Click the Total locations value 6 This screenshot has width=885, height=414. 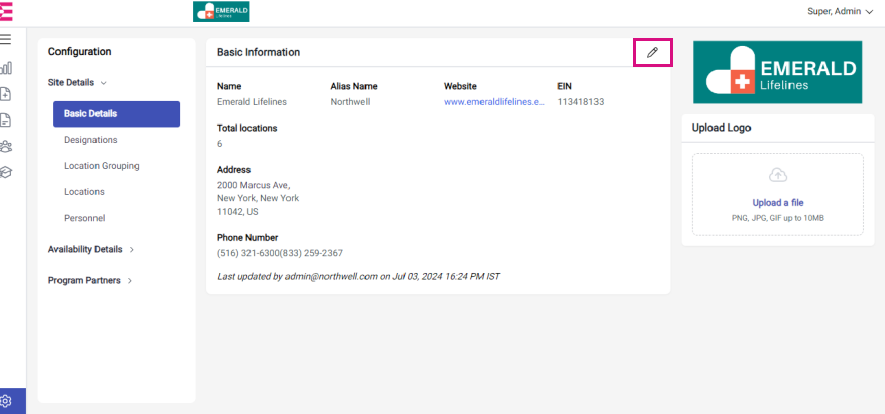coord(220,144)
